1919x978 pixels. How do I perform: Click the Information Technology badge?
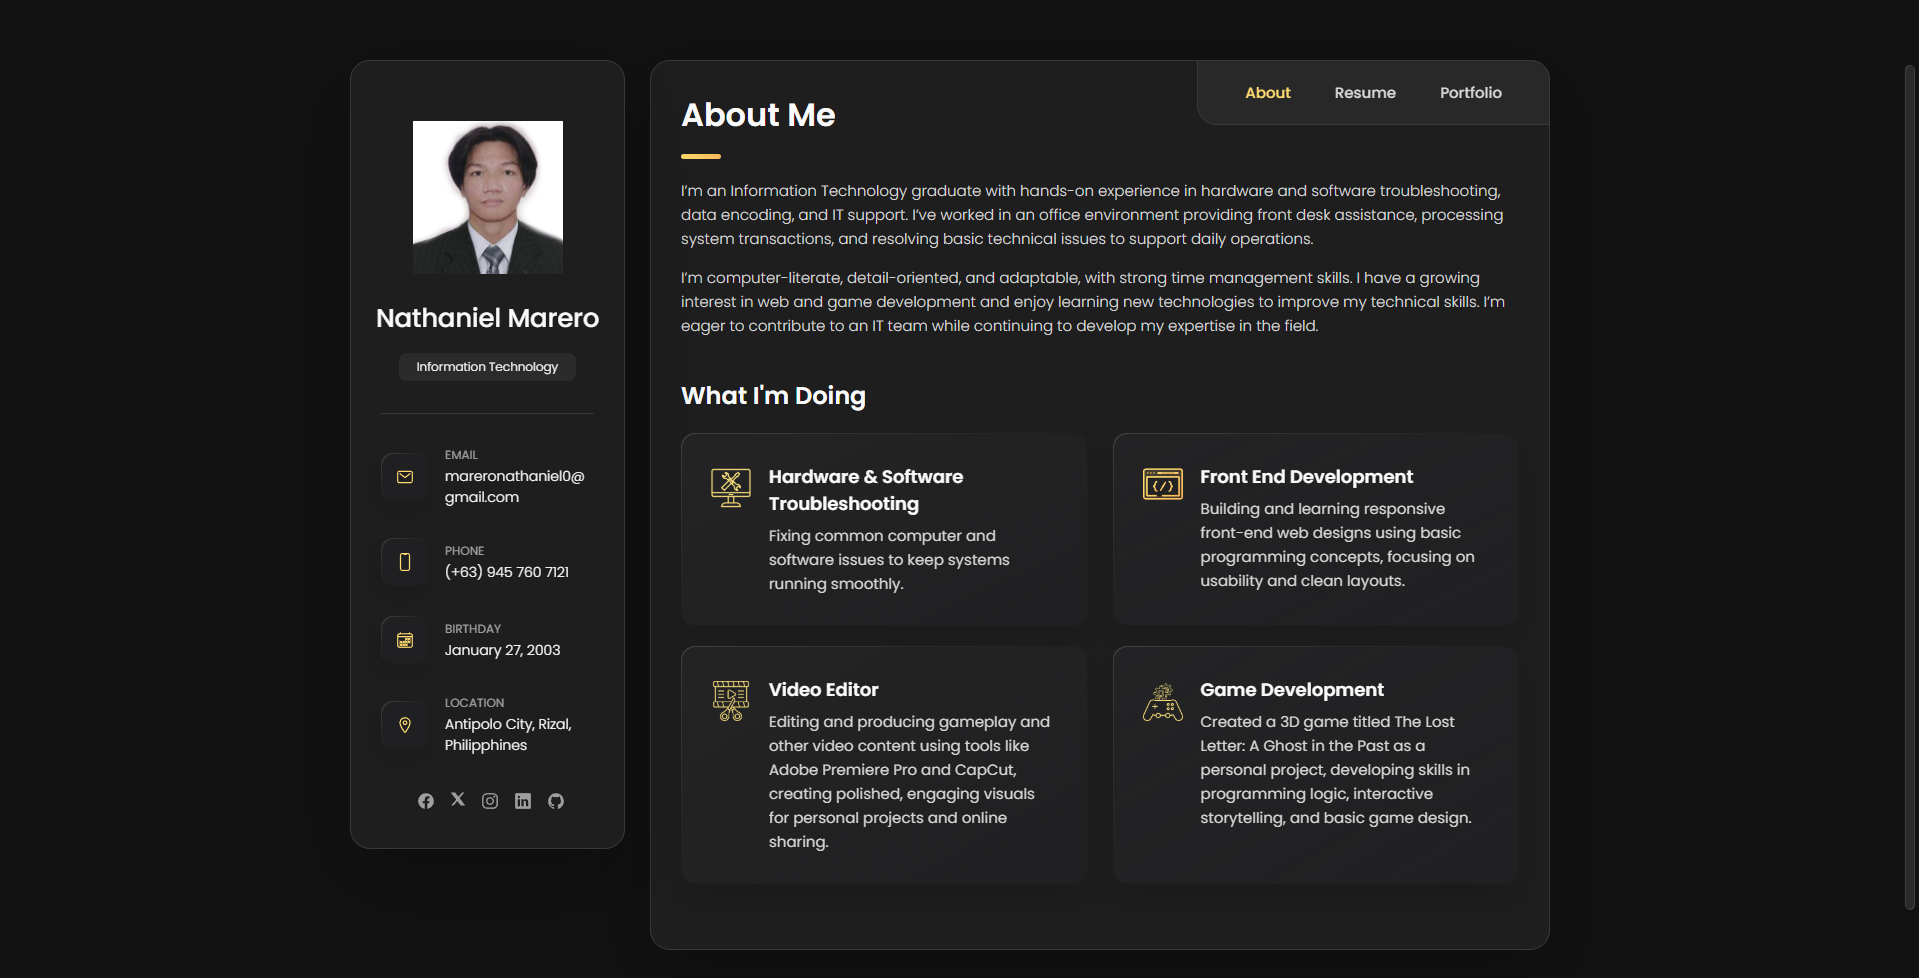click(x=486, y=366)
